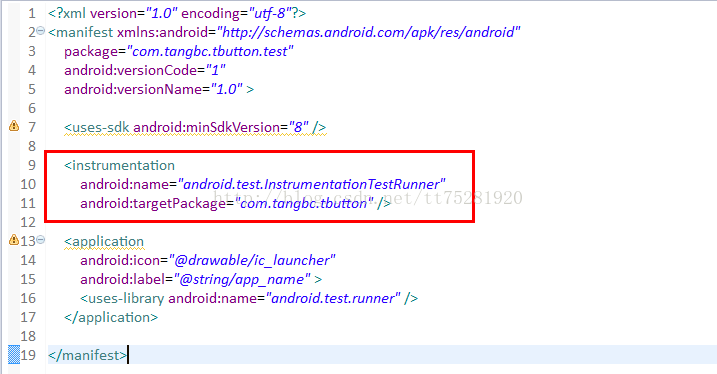
Task: Click package value "com.tangbc.tbutton.test"
Action: point(210,51)
